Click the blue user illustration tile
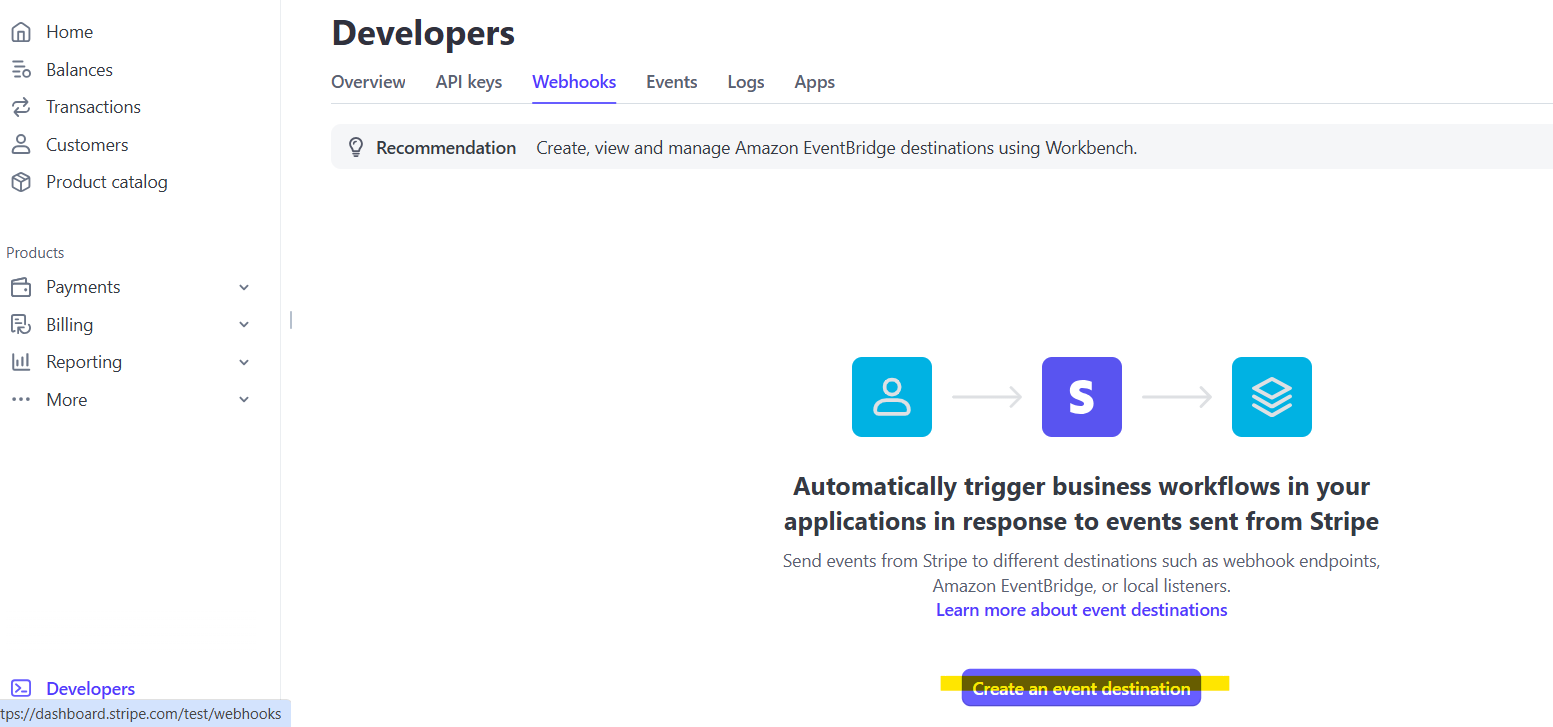The height and width of the screenshot is (727, 1553). tap(892, 397)
